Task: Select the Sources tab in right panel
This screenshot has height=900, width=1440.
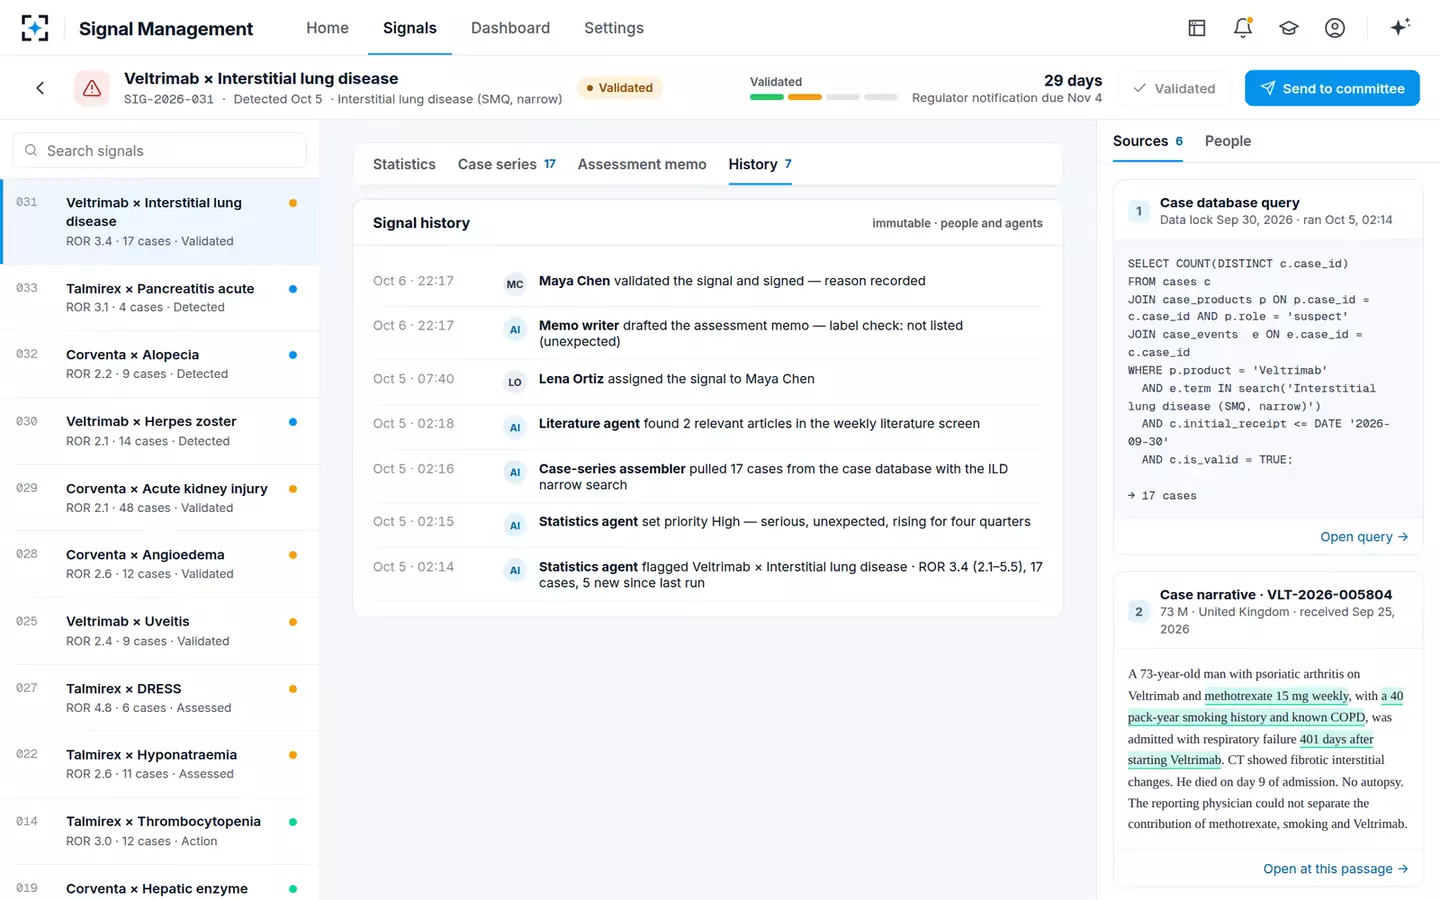Action: click(x=1148, y=141)
